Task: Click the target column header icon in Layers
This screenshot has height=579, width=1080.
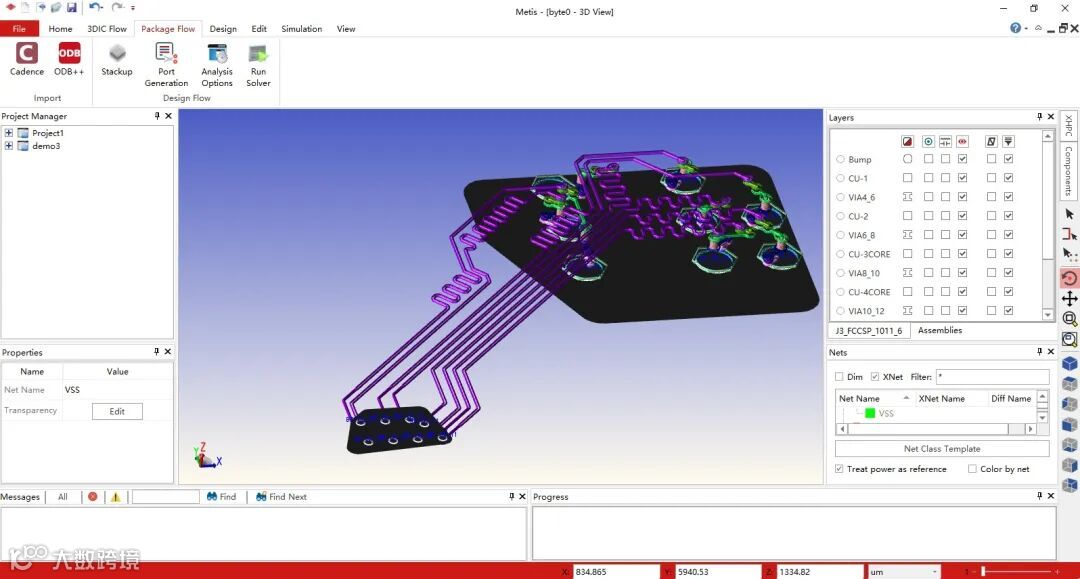Action: pos(928,141)
